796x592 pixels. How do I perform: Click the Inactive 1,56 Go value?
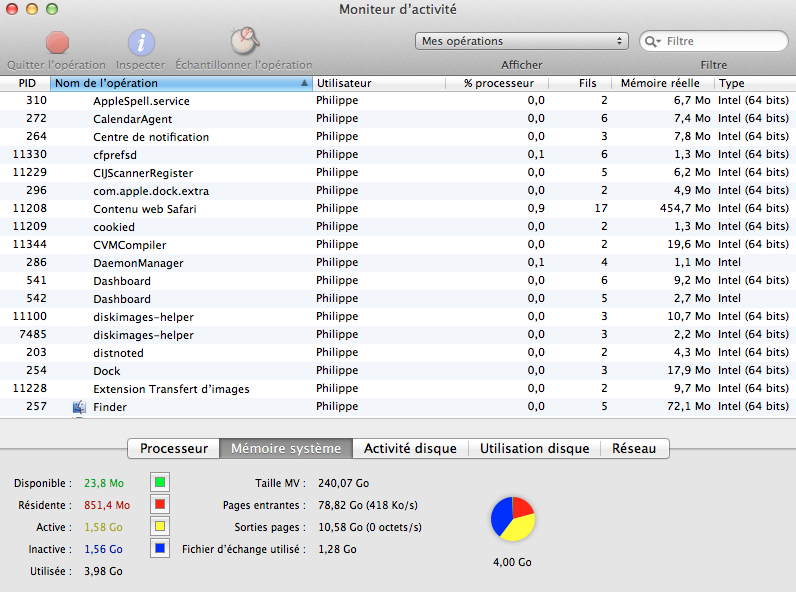[x=104, y=549]
